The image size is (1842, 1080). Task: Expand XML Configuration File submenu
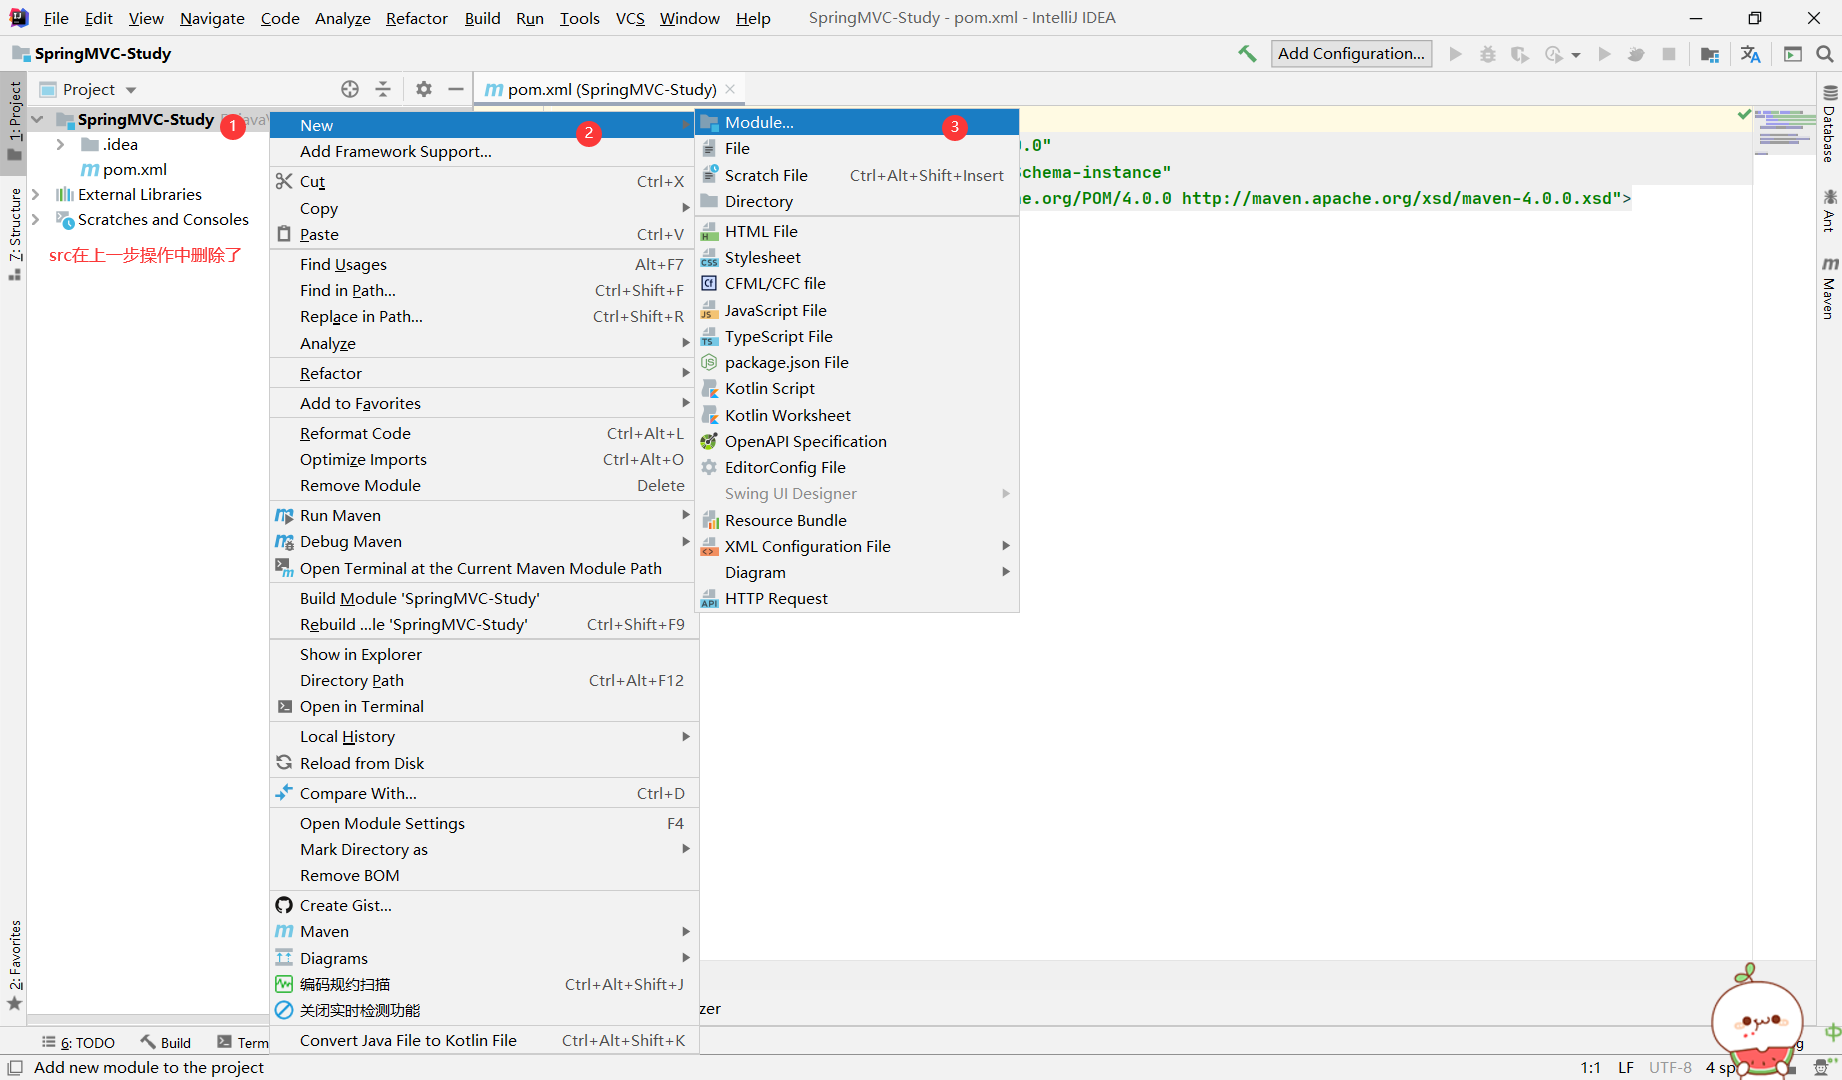pos(857,546)
